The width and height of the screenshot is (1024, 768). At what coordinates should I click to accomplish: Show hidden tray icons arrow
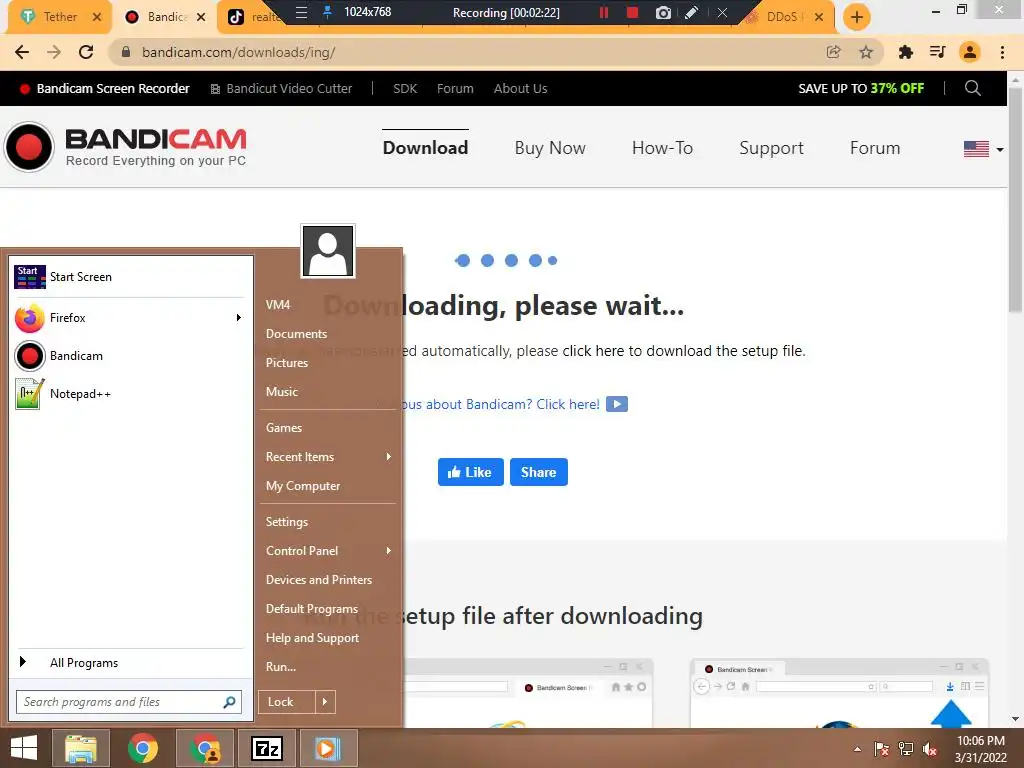tap(857, 749)
